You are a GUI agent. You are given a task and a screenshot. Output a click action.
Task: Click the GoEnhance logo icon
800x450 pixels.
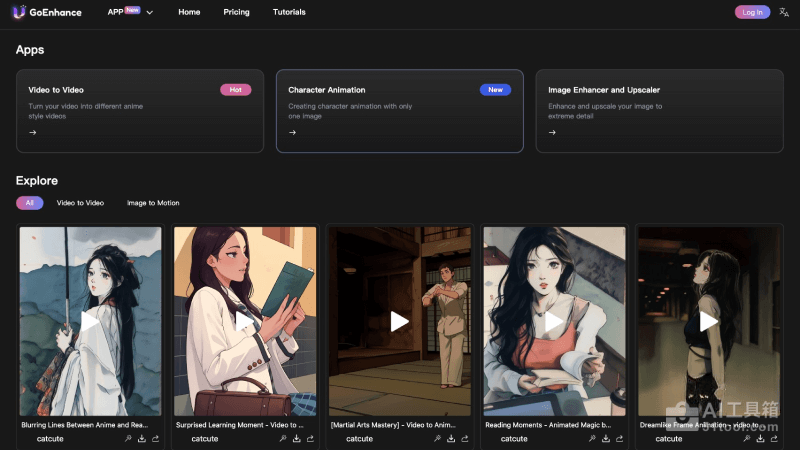pyautogui.click(x=18, y=12)
